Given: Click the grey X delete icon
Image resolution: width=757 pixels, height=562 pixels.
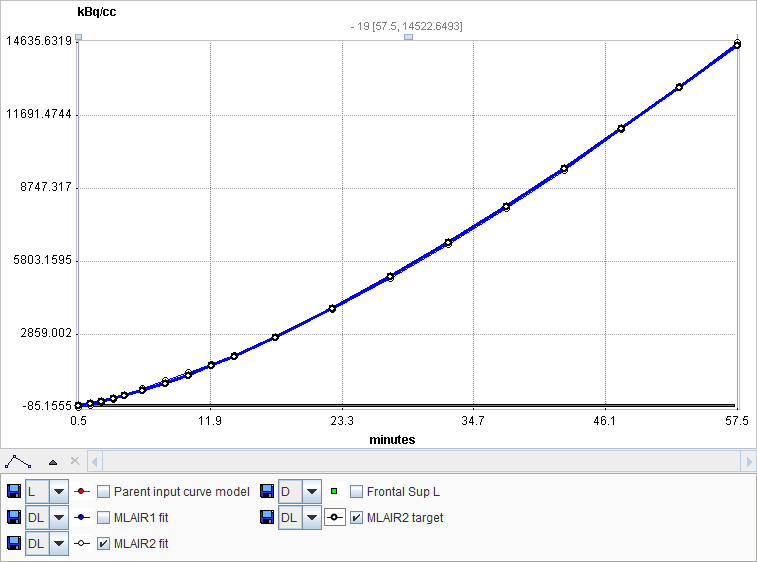Looking at the screenshot, I should point(75,461).
